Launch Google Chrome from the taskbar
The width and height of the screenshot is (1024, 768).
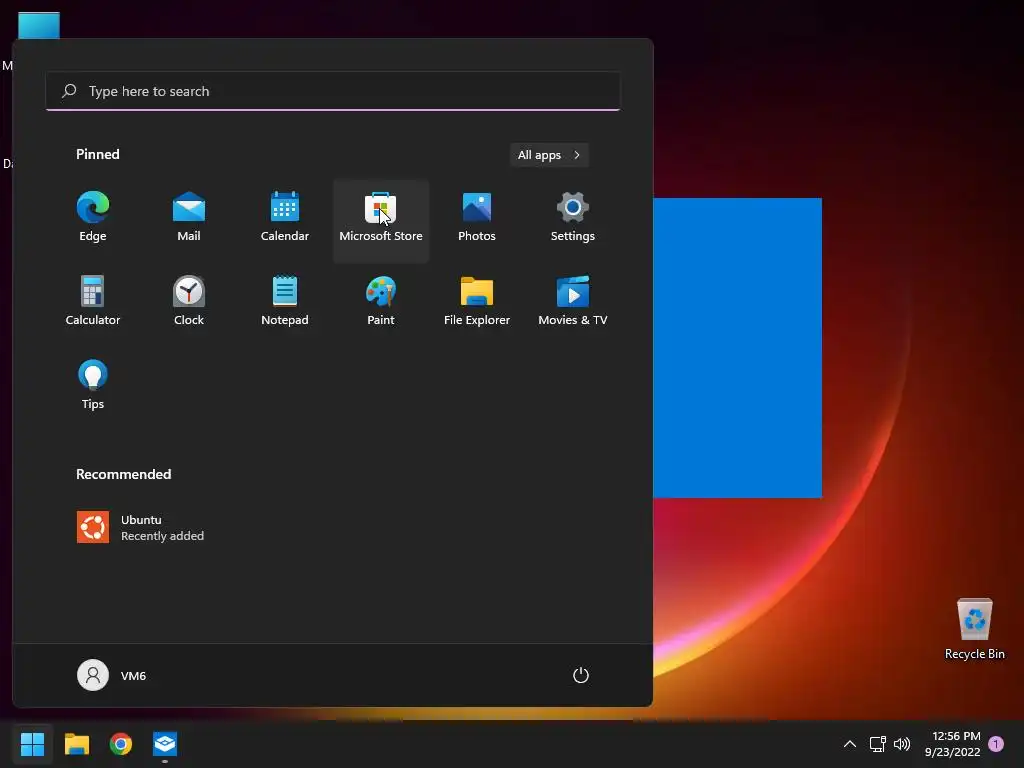(121, 744)
